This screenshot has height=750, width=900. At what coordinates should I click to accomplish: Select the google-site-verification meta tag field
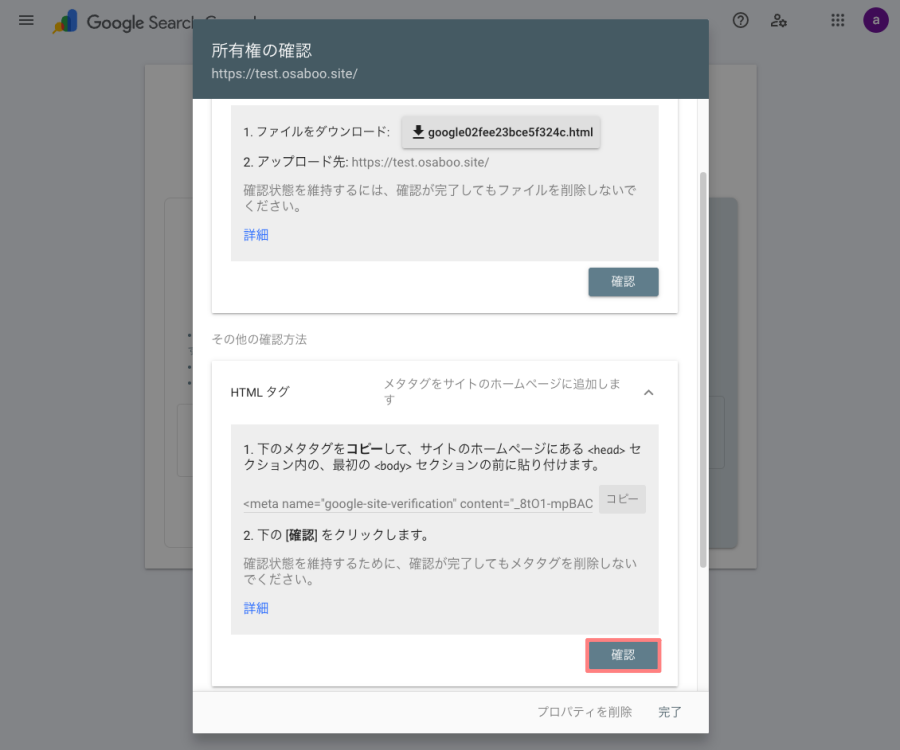click(418, 504)
